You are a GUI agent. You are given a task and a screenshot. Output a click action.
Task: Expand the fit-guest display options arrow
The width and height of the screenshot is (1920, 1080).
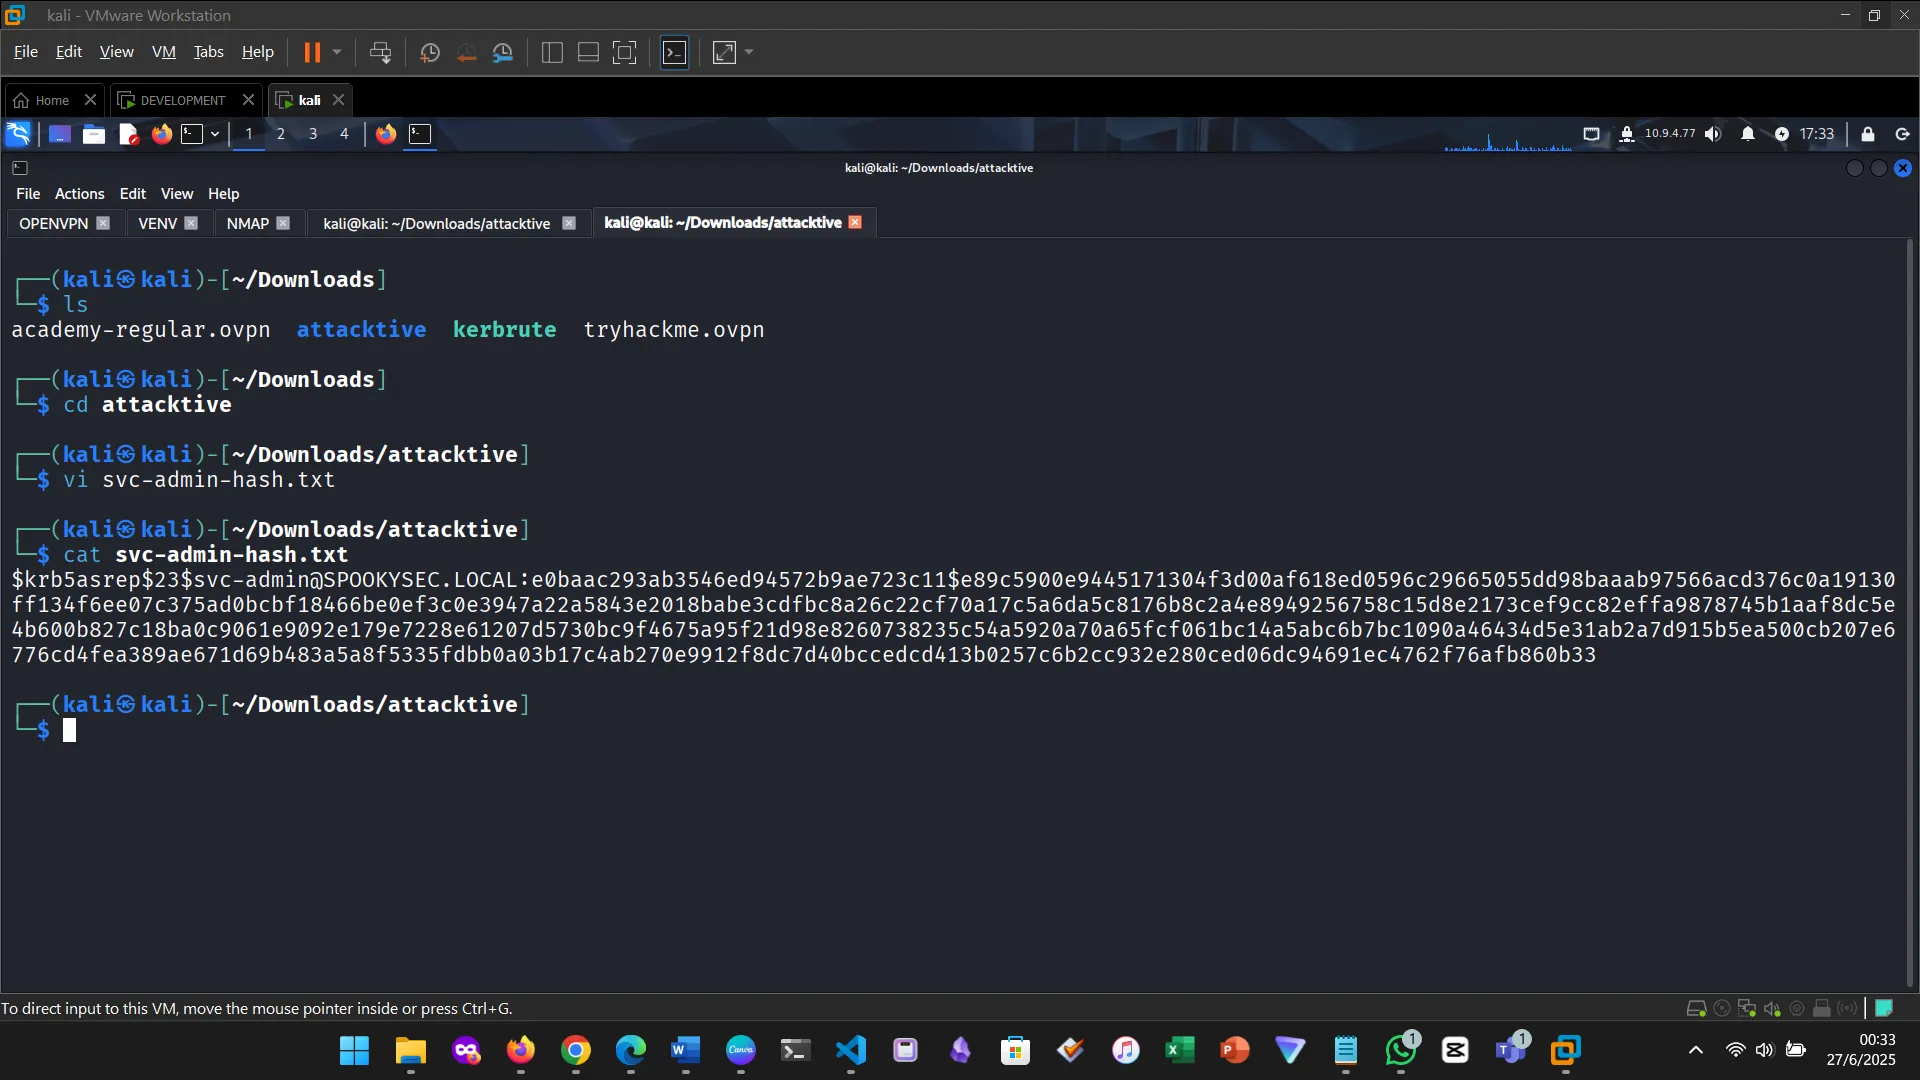[748, 52]
